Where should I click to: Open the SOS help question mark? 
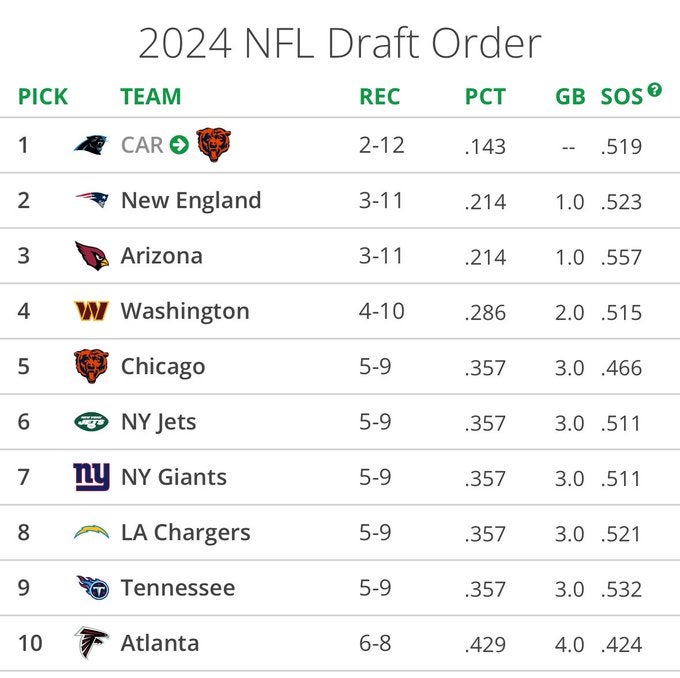[655, 90]
